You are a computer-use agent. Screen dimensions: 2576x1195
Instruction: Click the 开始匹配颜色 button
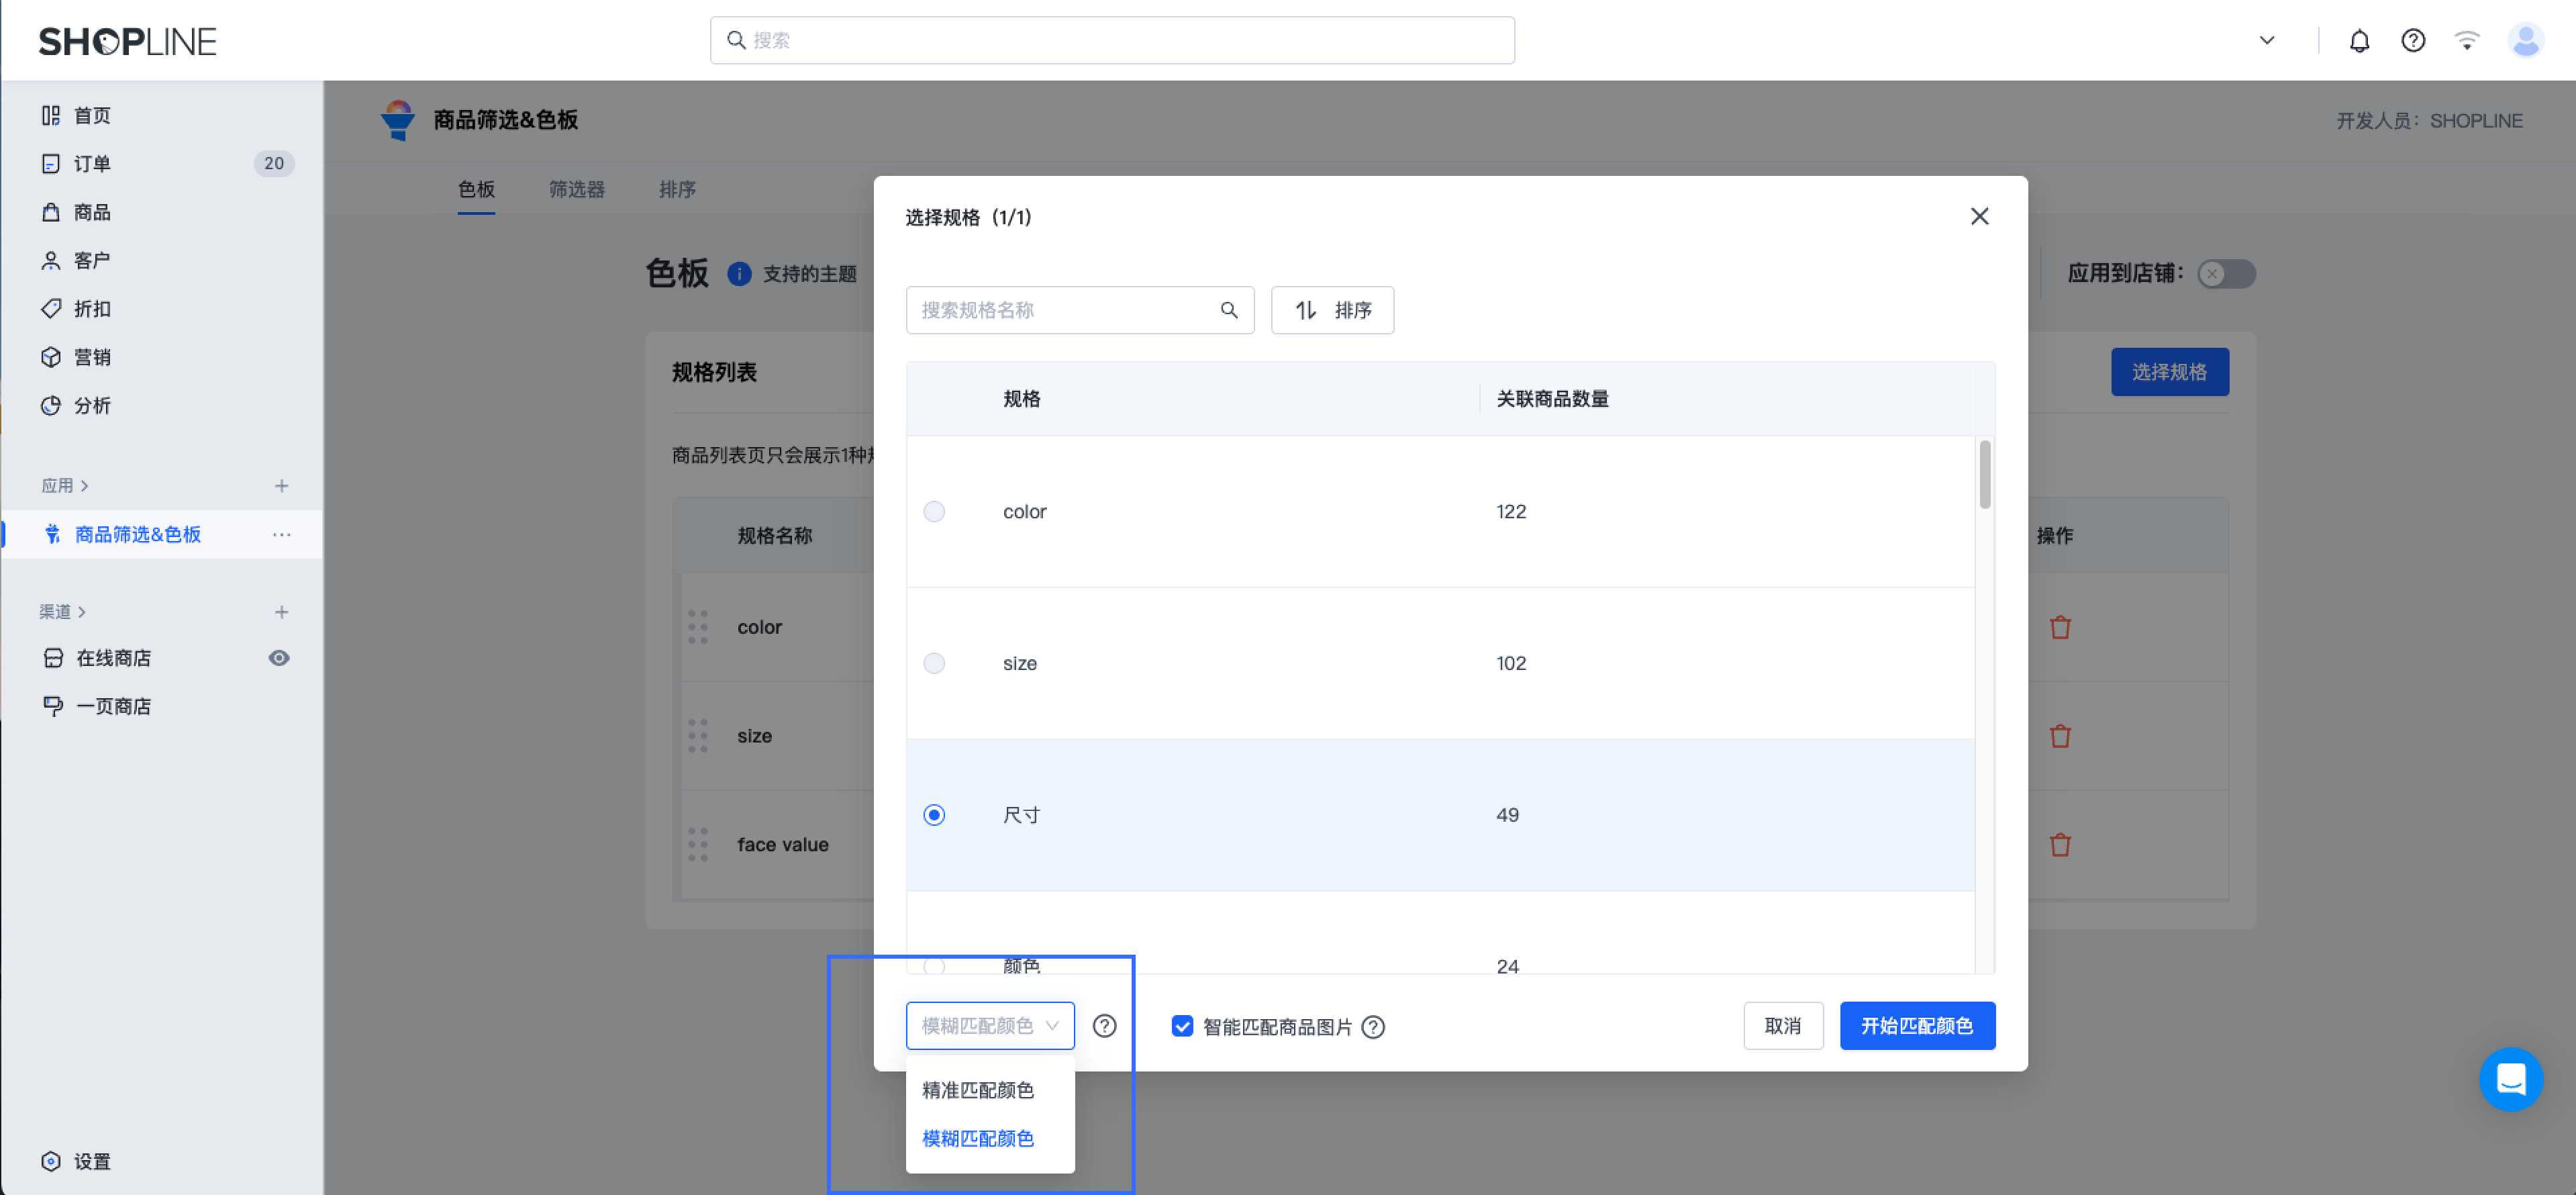click(x=1917, y=1025)
